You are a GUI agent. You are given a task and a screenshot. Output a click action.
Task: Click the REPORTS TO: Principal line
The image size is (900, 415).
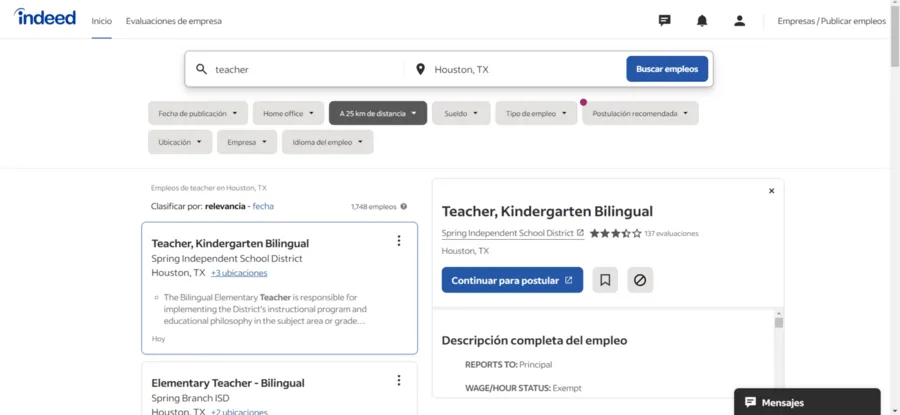[x=509, y=364]
